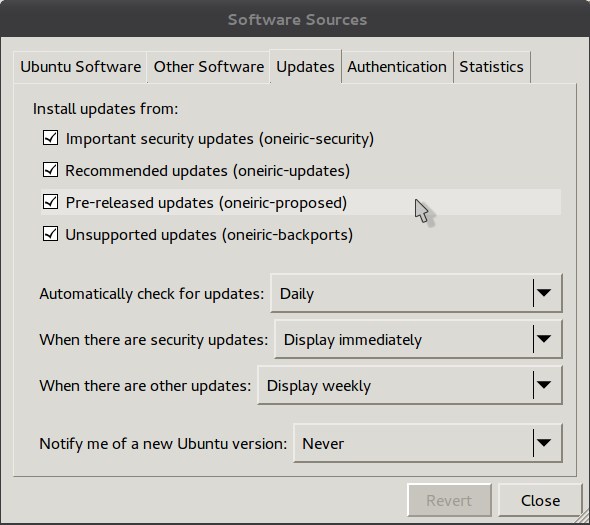Click the Notify me of a new Ubuntu version label
Screen dimensions: 590x525
coord(163,444)
